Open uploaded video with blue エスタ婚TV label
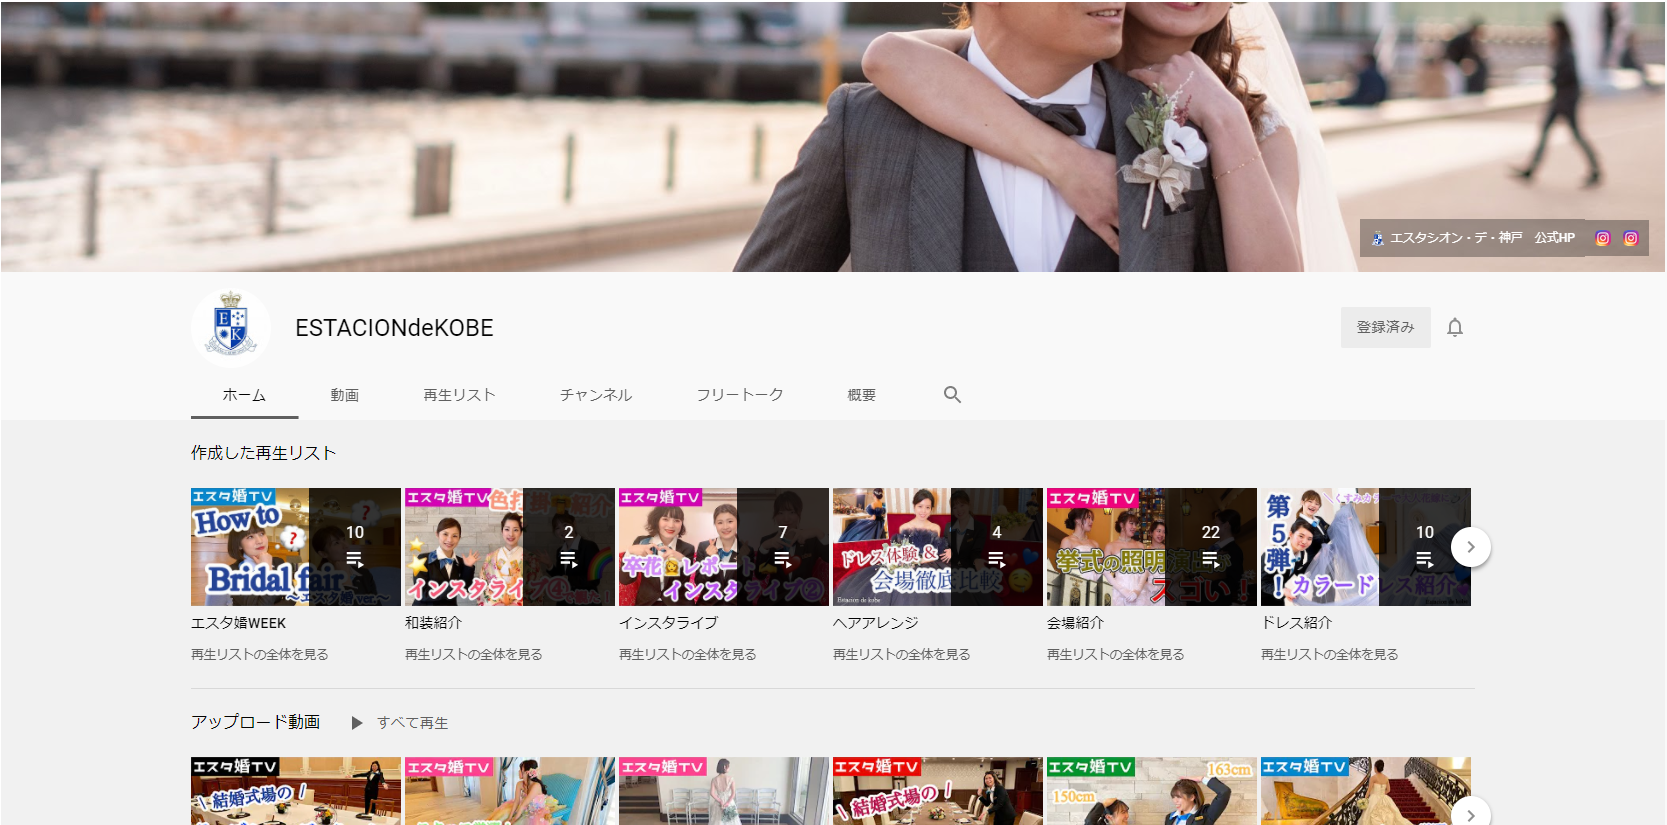Screen dimensions: 1667x825 [1366, 791]
